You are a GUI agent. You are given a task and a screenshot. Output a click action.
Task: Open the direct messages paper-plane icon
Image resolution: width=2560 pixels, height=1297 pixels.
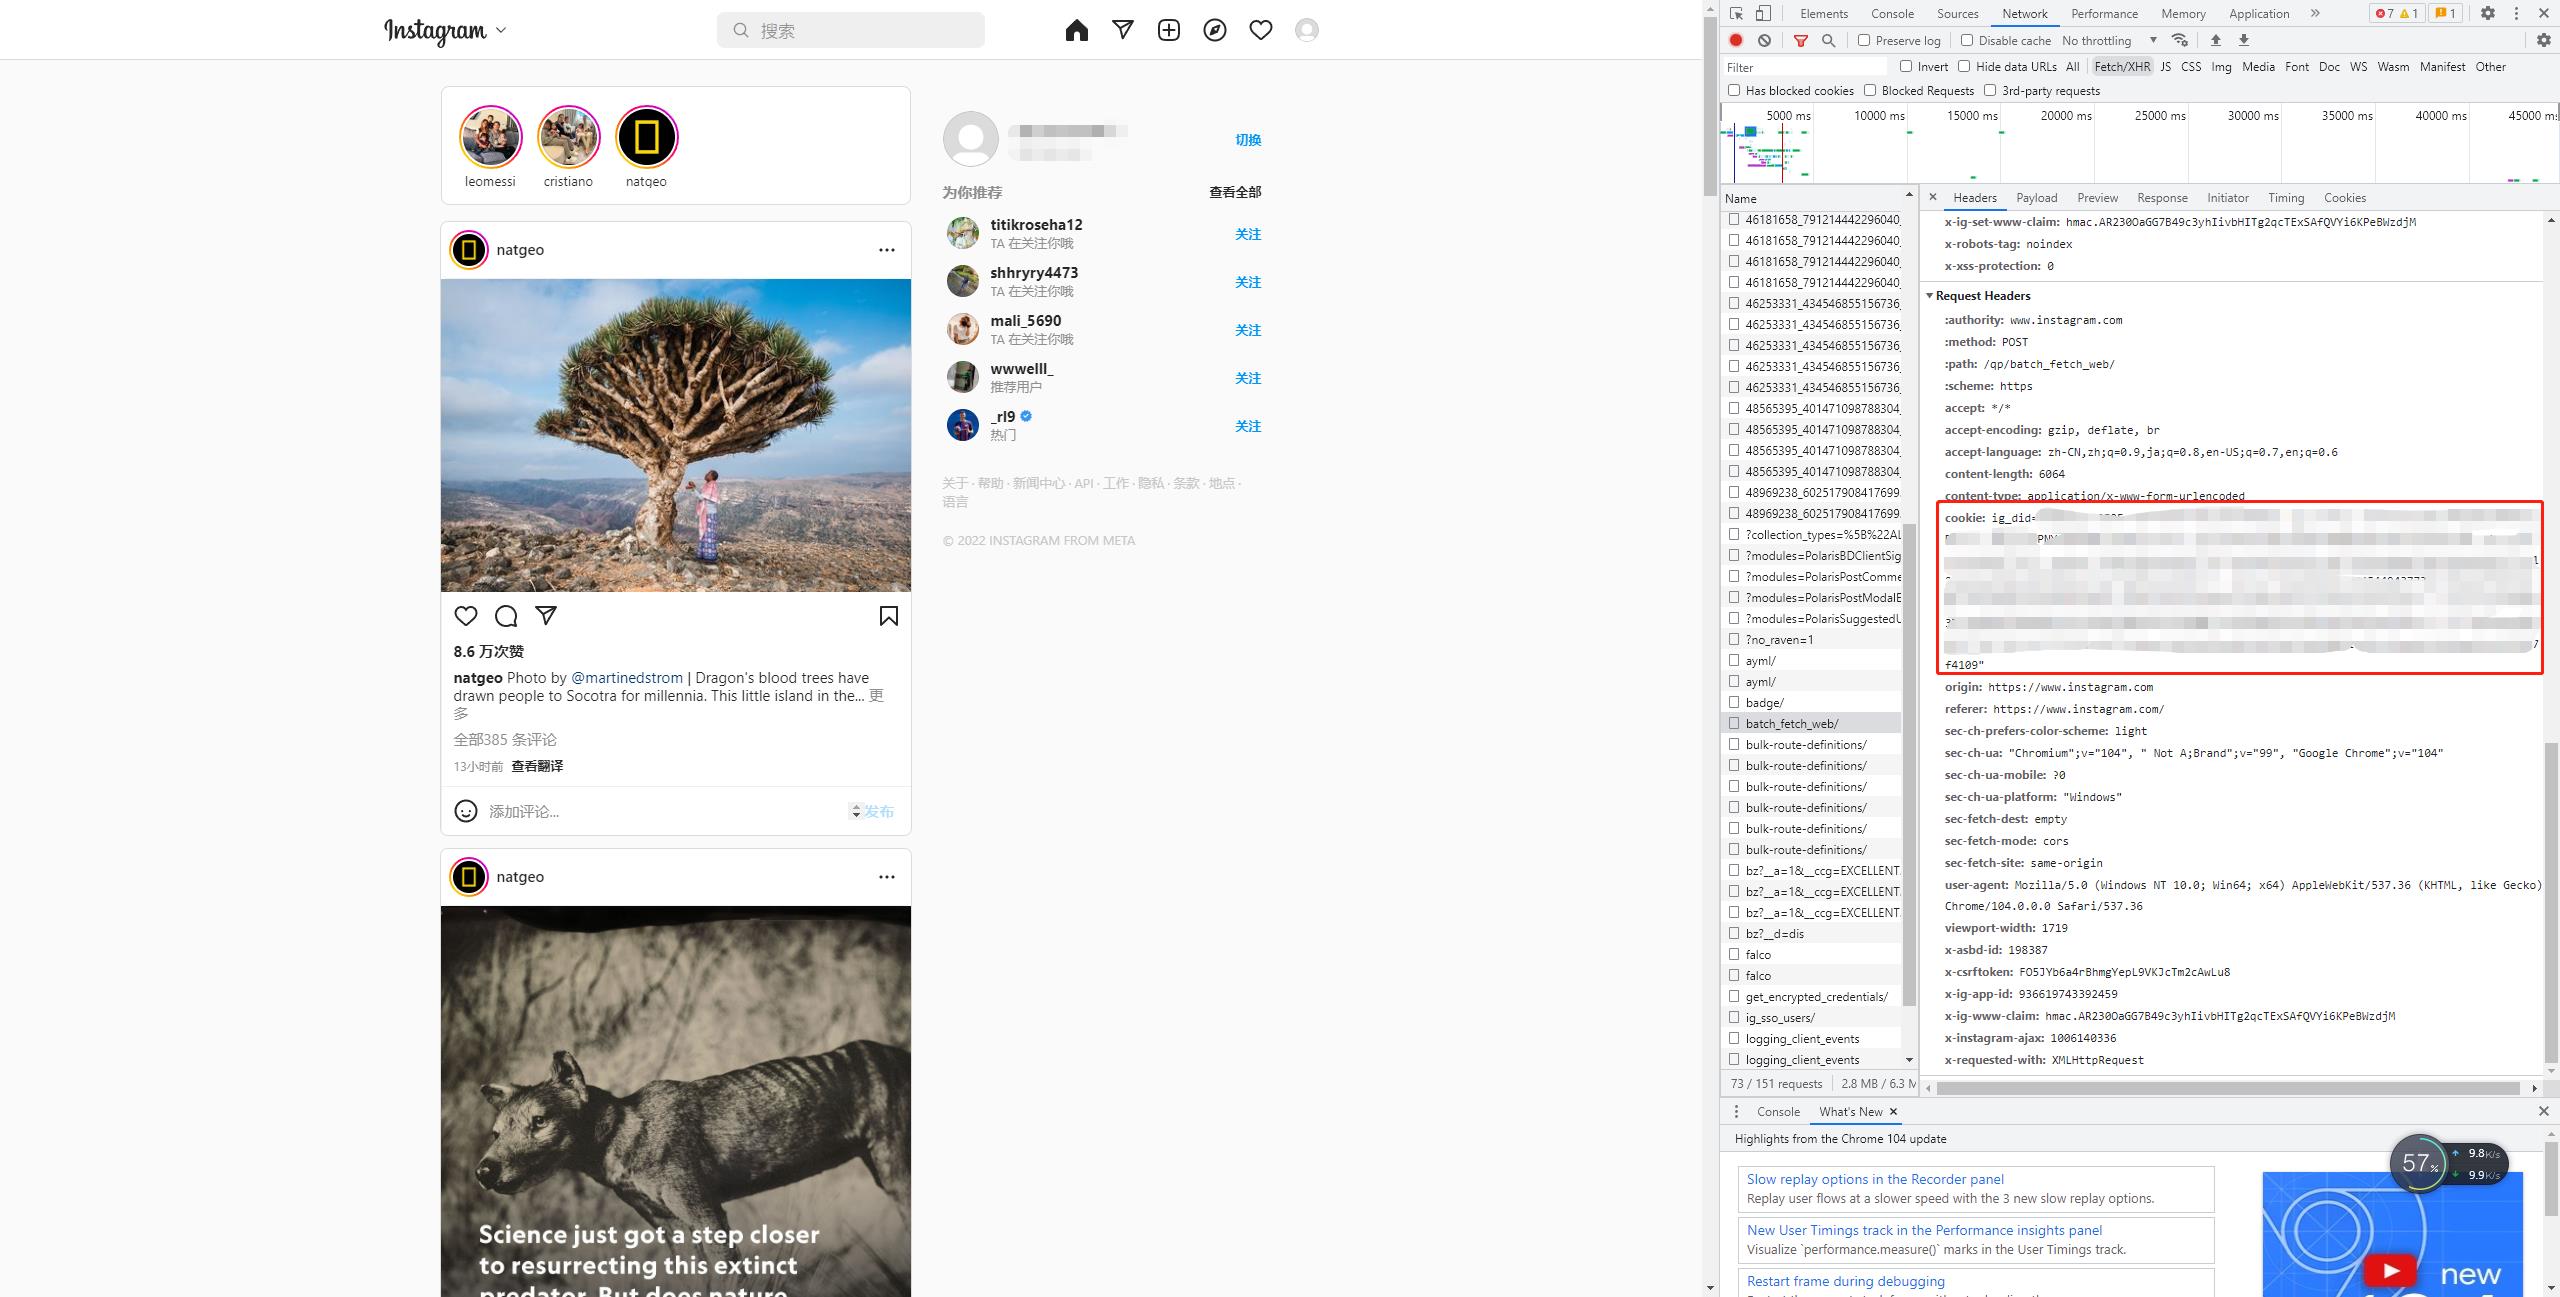click(1123, 30)
